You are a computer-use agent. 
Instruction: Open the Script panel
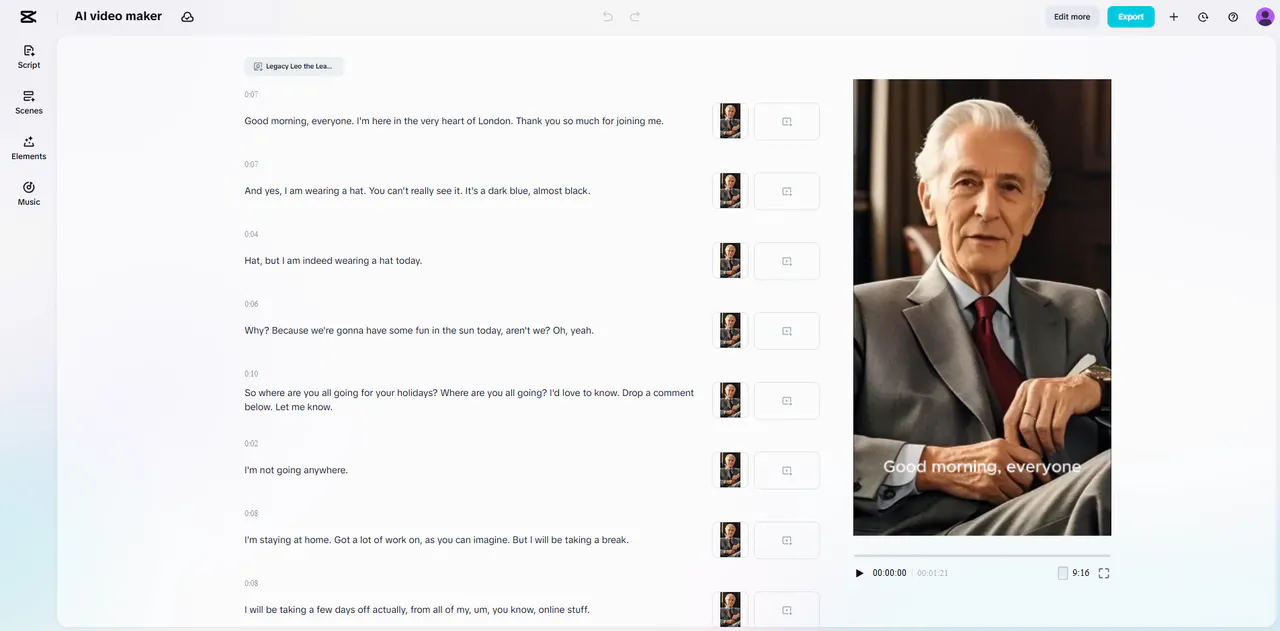click(29, 56)
